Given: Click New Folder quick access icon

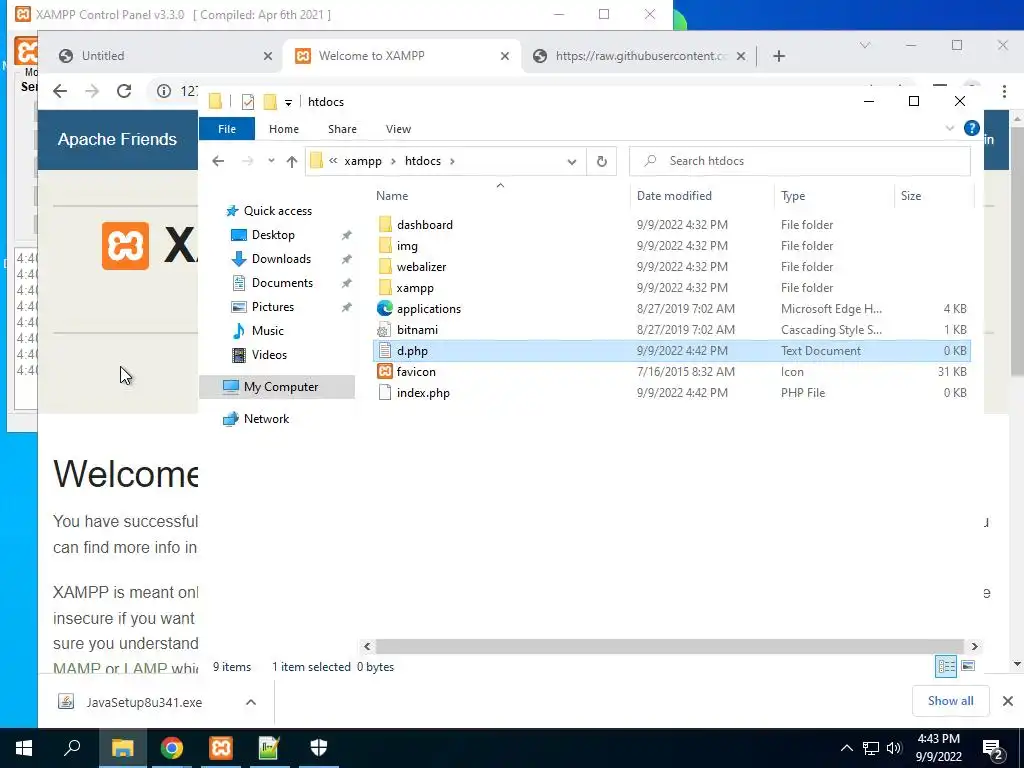Looking at the screenshot, I should pyautogui.click(x=270, y=102).
